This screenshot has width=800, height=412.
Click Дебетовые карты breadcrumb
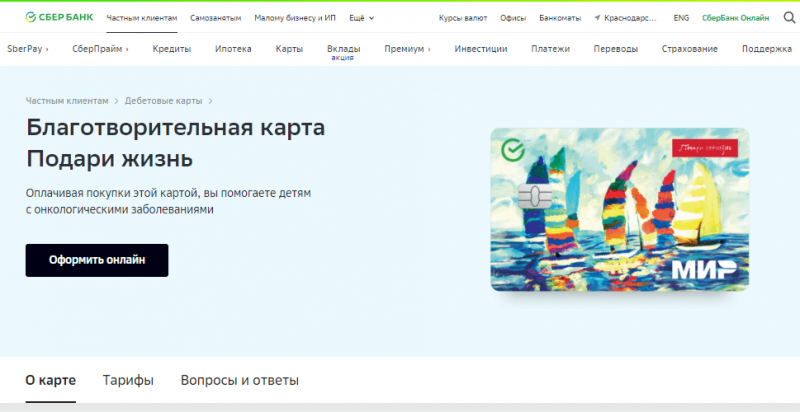(163, 101)
